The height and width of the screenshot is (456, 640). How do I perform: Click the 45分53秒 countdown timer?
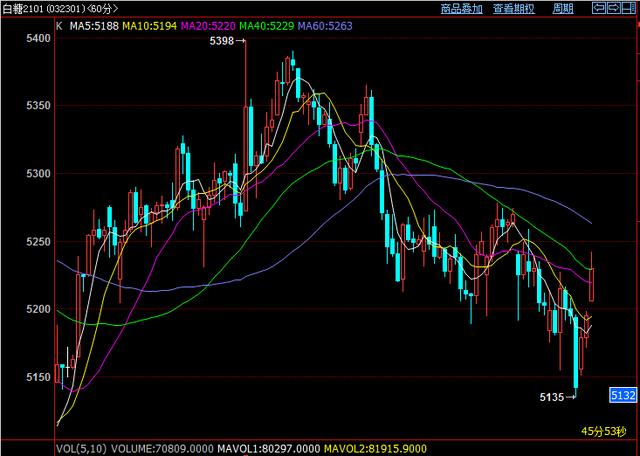(x=603, y=432)
